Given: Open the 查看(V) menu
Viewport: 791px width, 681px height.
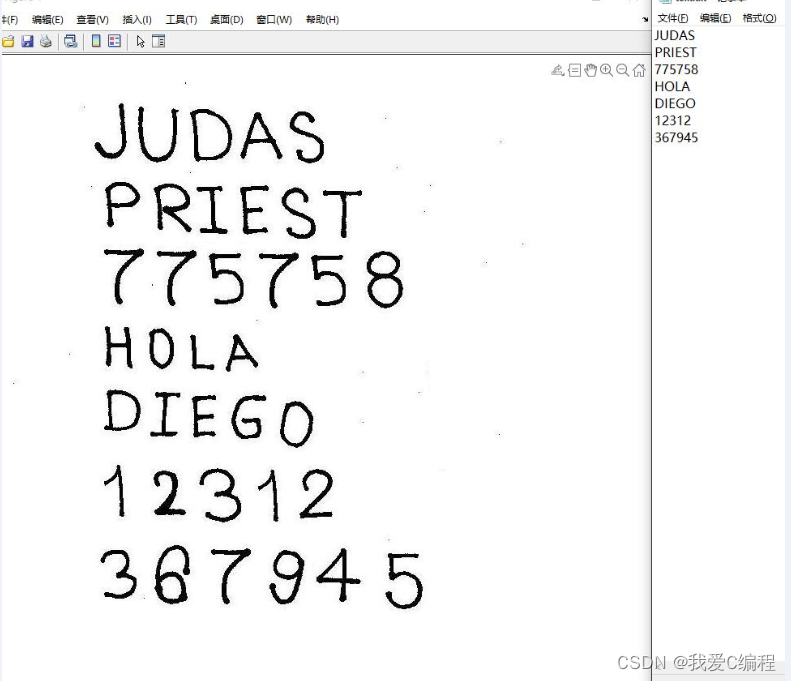Looking at the screenshot, I should [92, 20].
